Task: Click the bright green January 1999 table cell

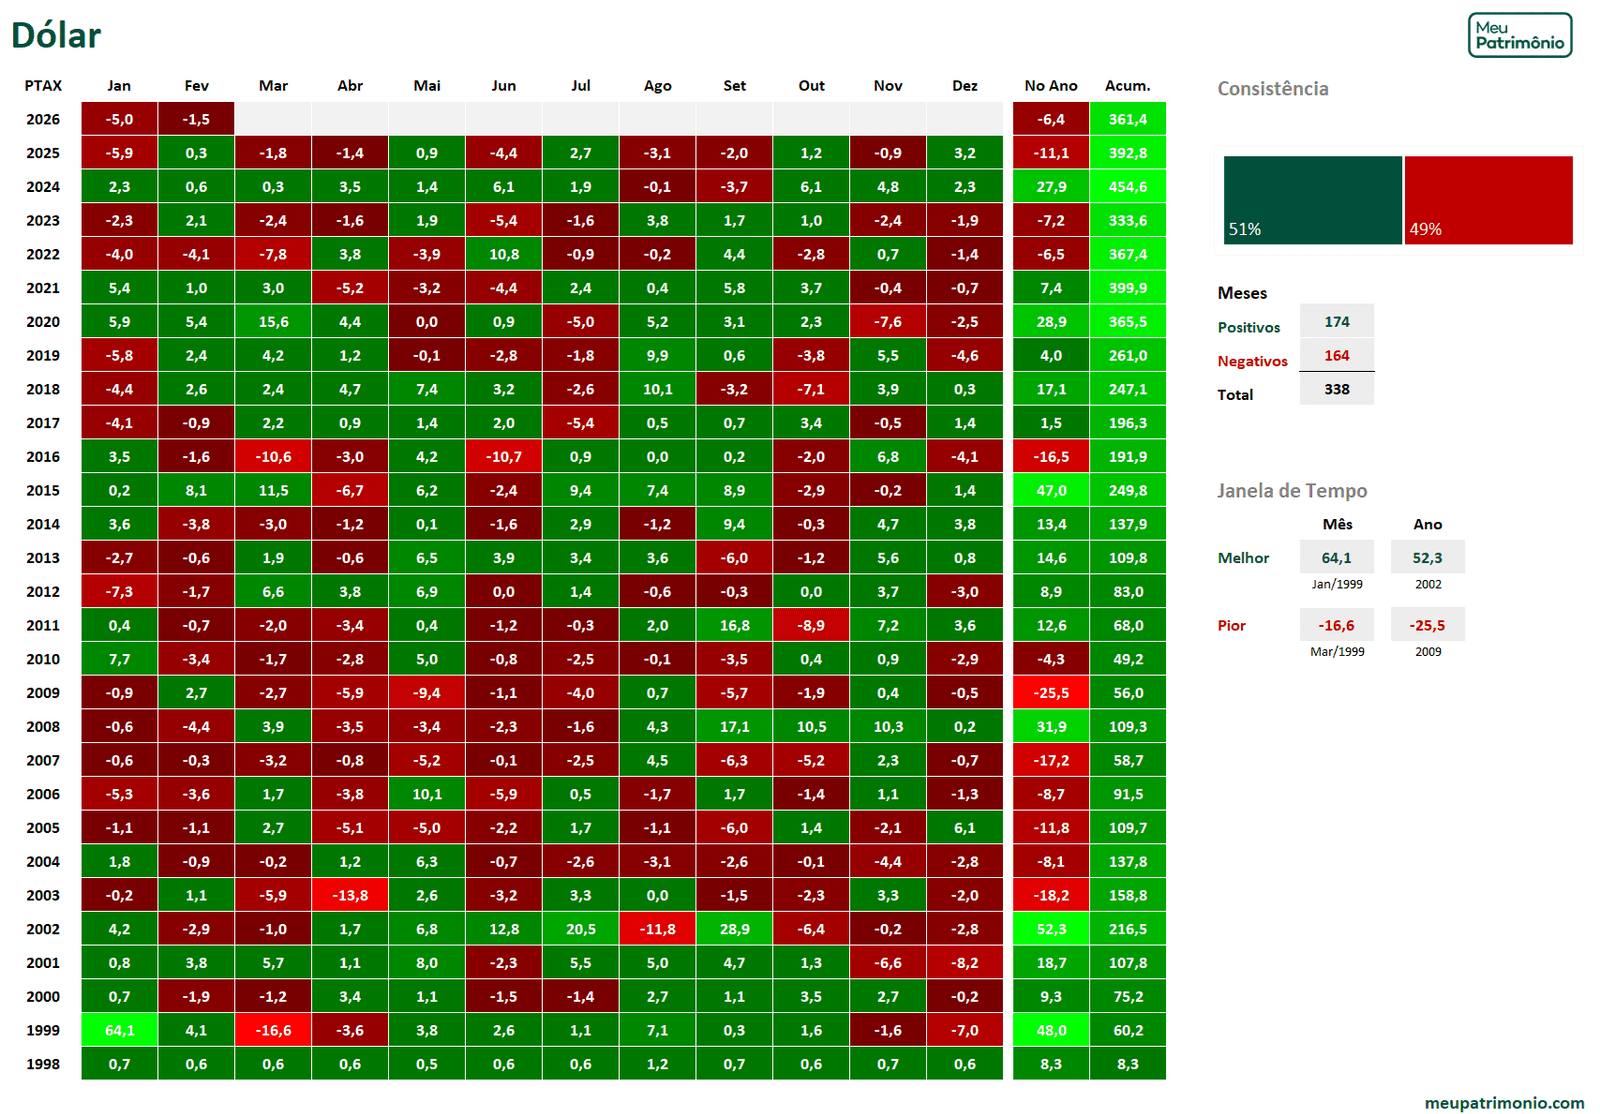Action: click(119, 1030)
